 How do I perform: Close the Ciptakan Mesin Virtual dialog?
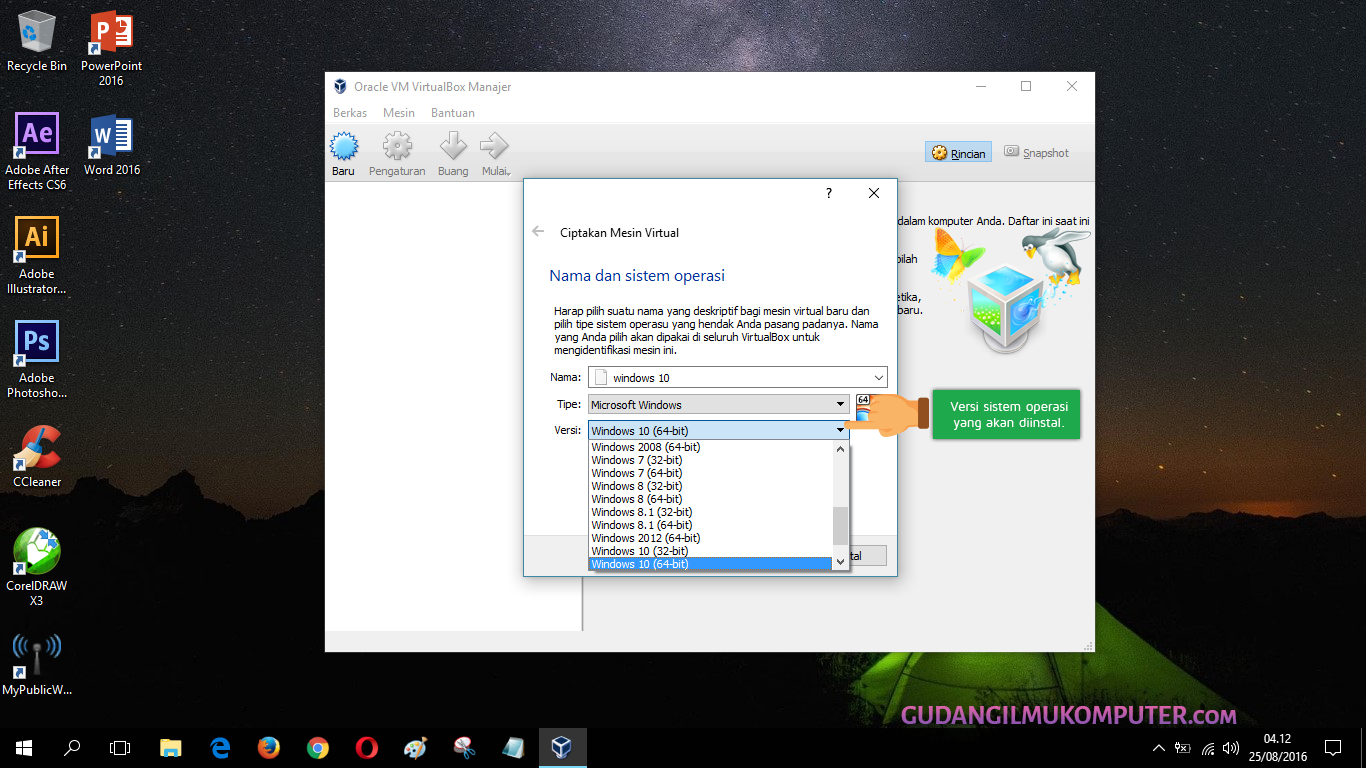coord(874,193)
